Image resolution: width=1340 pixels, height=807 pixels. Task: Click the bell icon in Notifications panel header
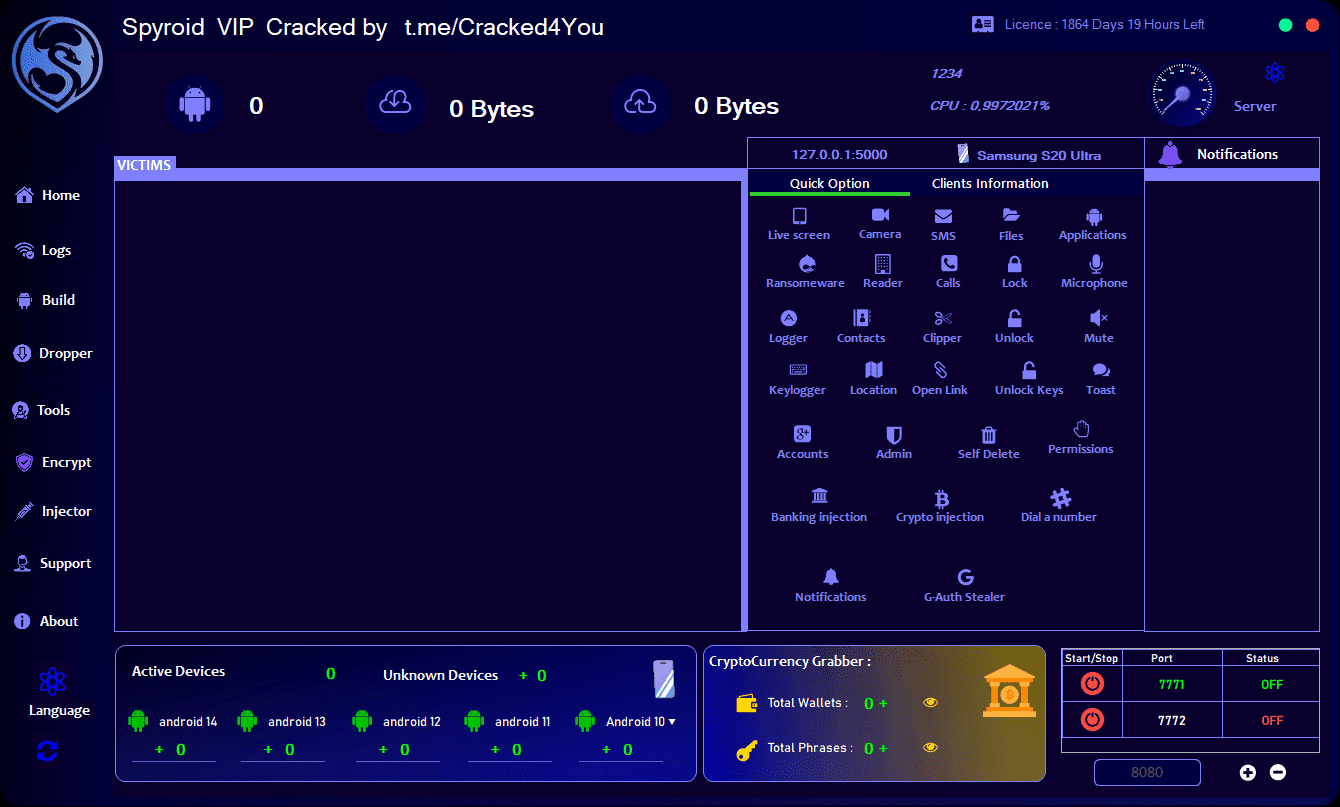tap(1169, 154)
